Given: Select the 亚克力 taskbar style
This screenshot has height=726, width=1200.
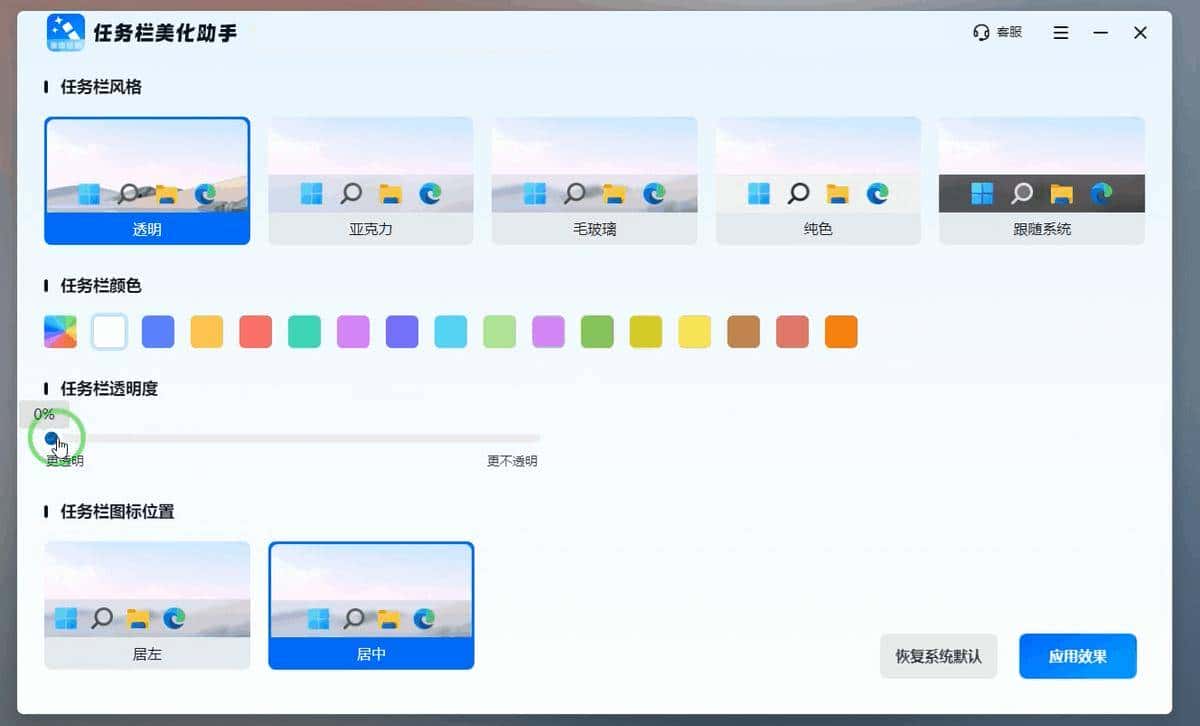Looking at the screenshot, I should (x=371, y=180).
